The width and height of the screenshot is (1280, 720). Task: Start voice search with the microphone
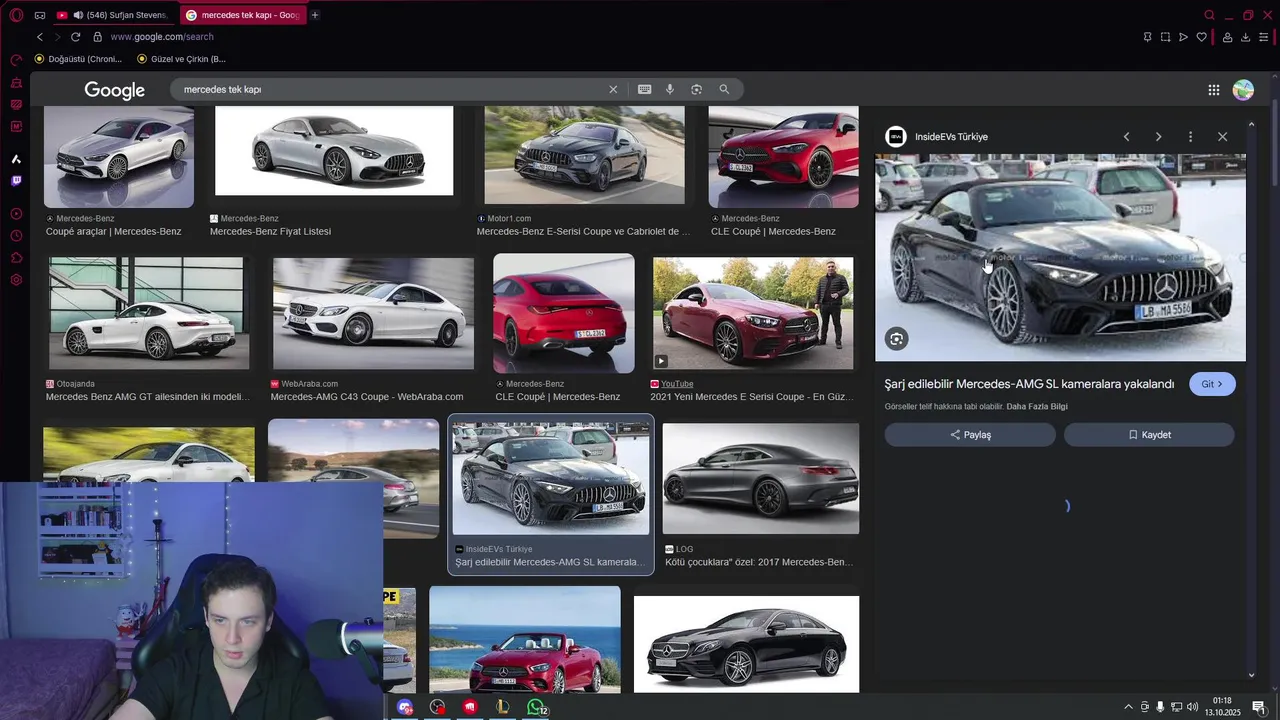(x=670, y=89)
